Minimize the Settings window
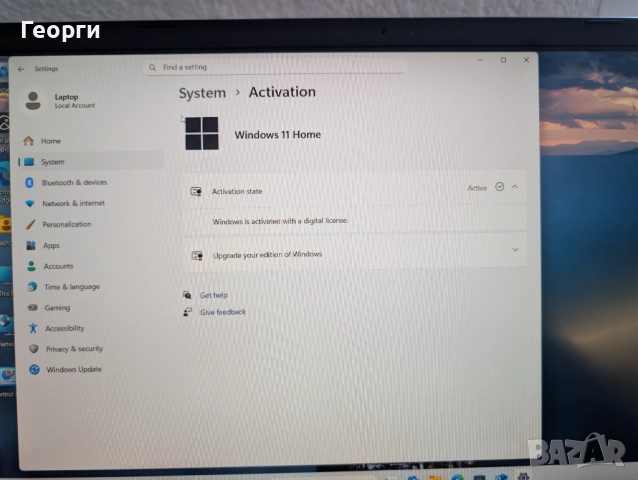638x480 pixels. [x=481, y=60]
